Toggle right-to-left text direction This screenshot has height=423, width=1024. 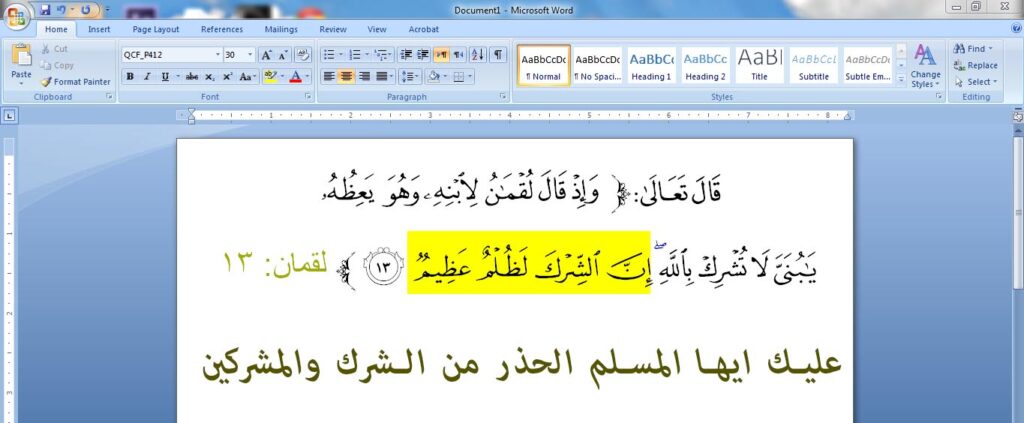click(x=459, y=55)
